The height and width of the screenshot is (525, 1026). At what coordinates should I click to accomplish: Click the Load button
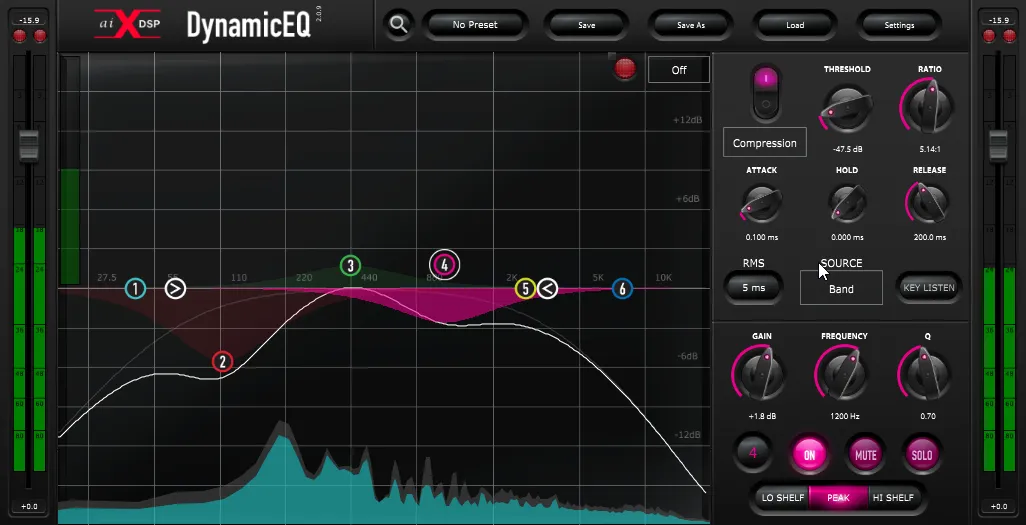(x=795, y=25)
